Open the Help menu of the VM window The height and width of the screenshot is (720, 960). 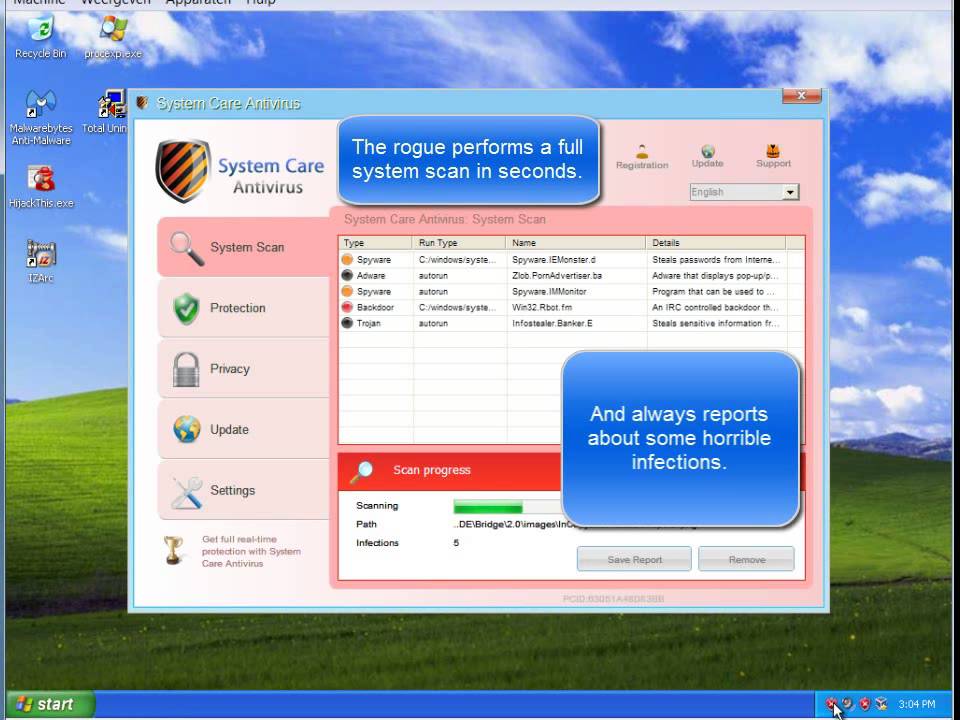pyautogui.click(x=261, y=2)
